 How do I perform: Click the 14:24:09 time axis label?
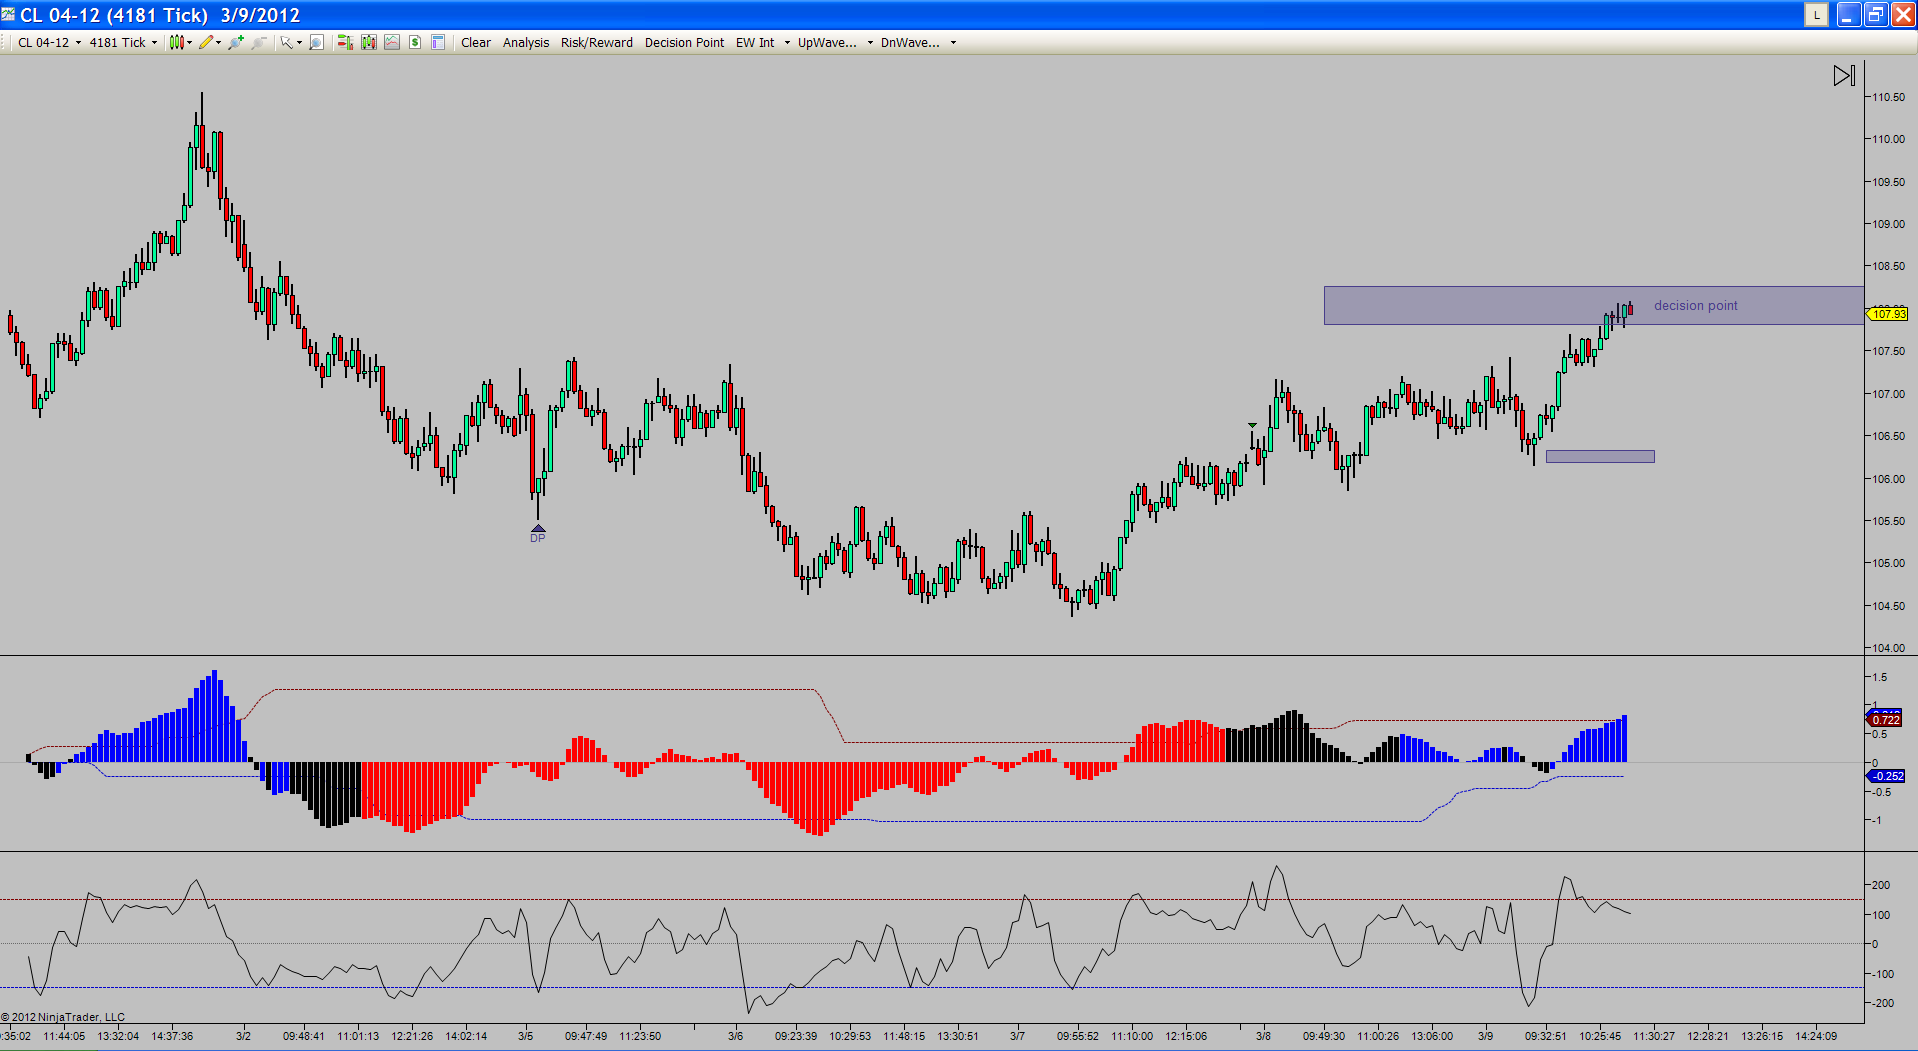[1816, 1036]
